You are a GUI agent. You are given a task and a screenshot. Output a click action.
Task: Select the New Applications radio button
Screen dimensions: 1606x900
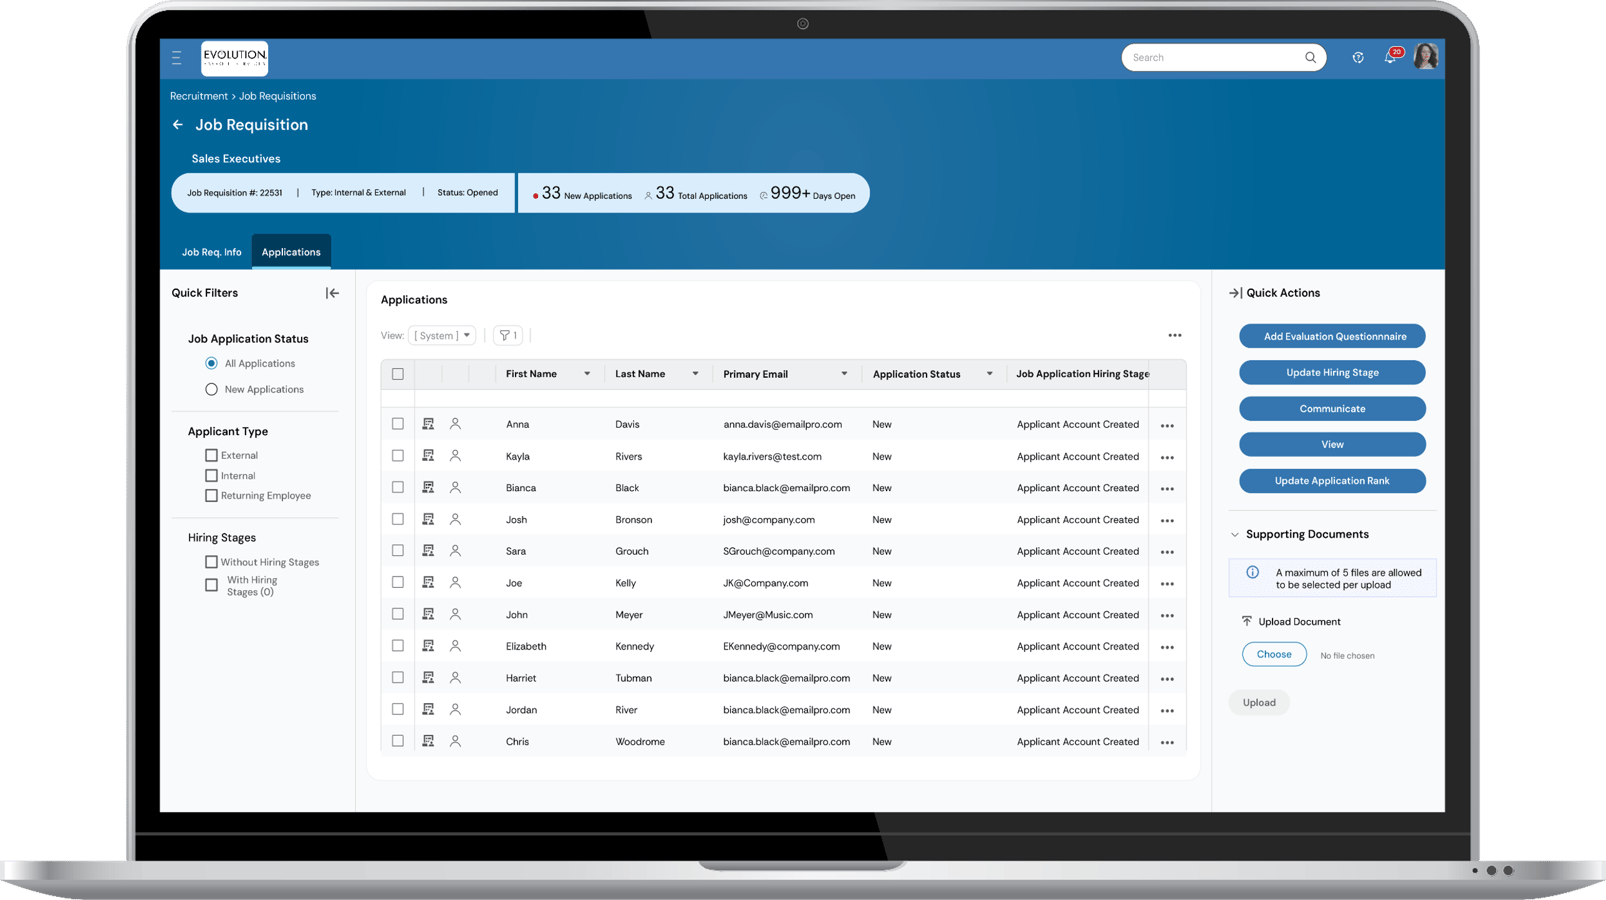211,389
